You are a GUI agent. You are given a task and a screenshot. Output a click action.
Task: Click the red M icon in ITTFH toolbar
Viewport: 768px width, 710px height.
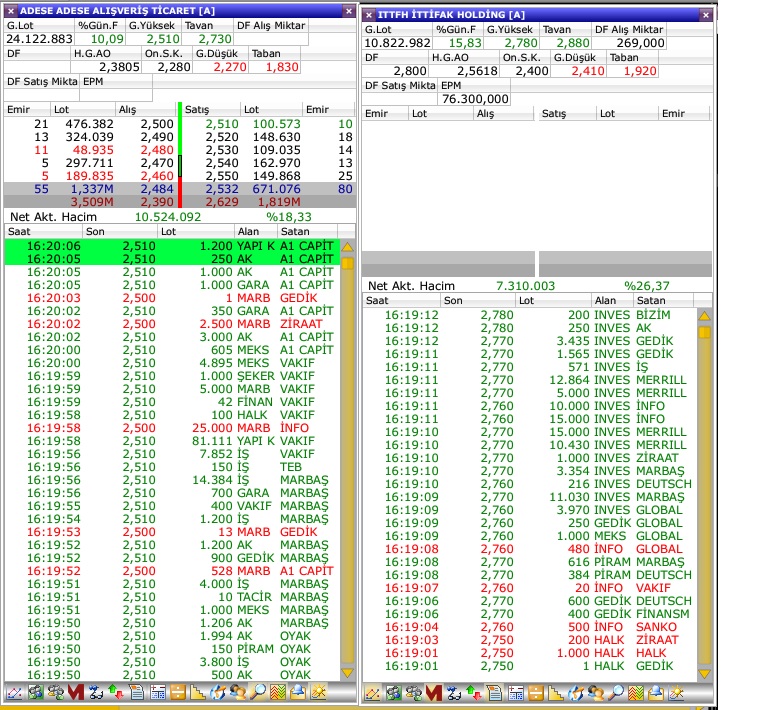[x=434, y=693]
